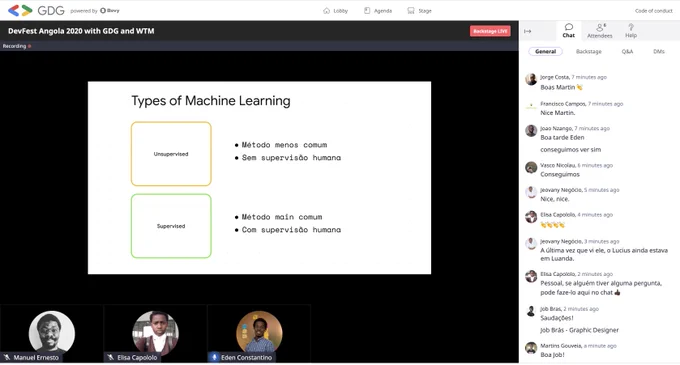Select Elisa Capololo's video thumbnail
This screenshot has height=365, width=680.
tap(155, 333)
